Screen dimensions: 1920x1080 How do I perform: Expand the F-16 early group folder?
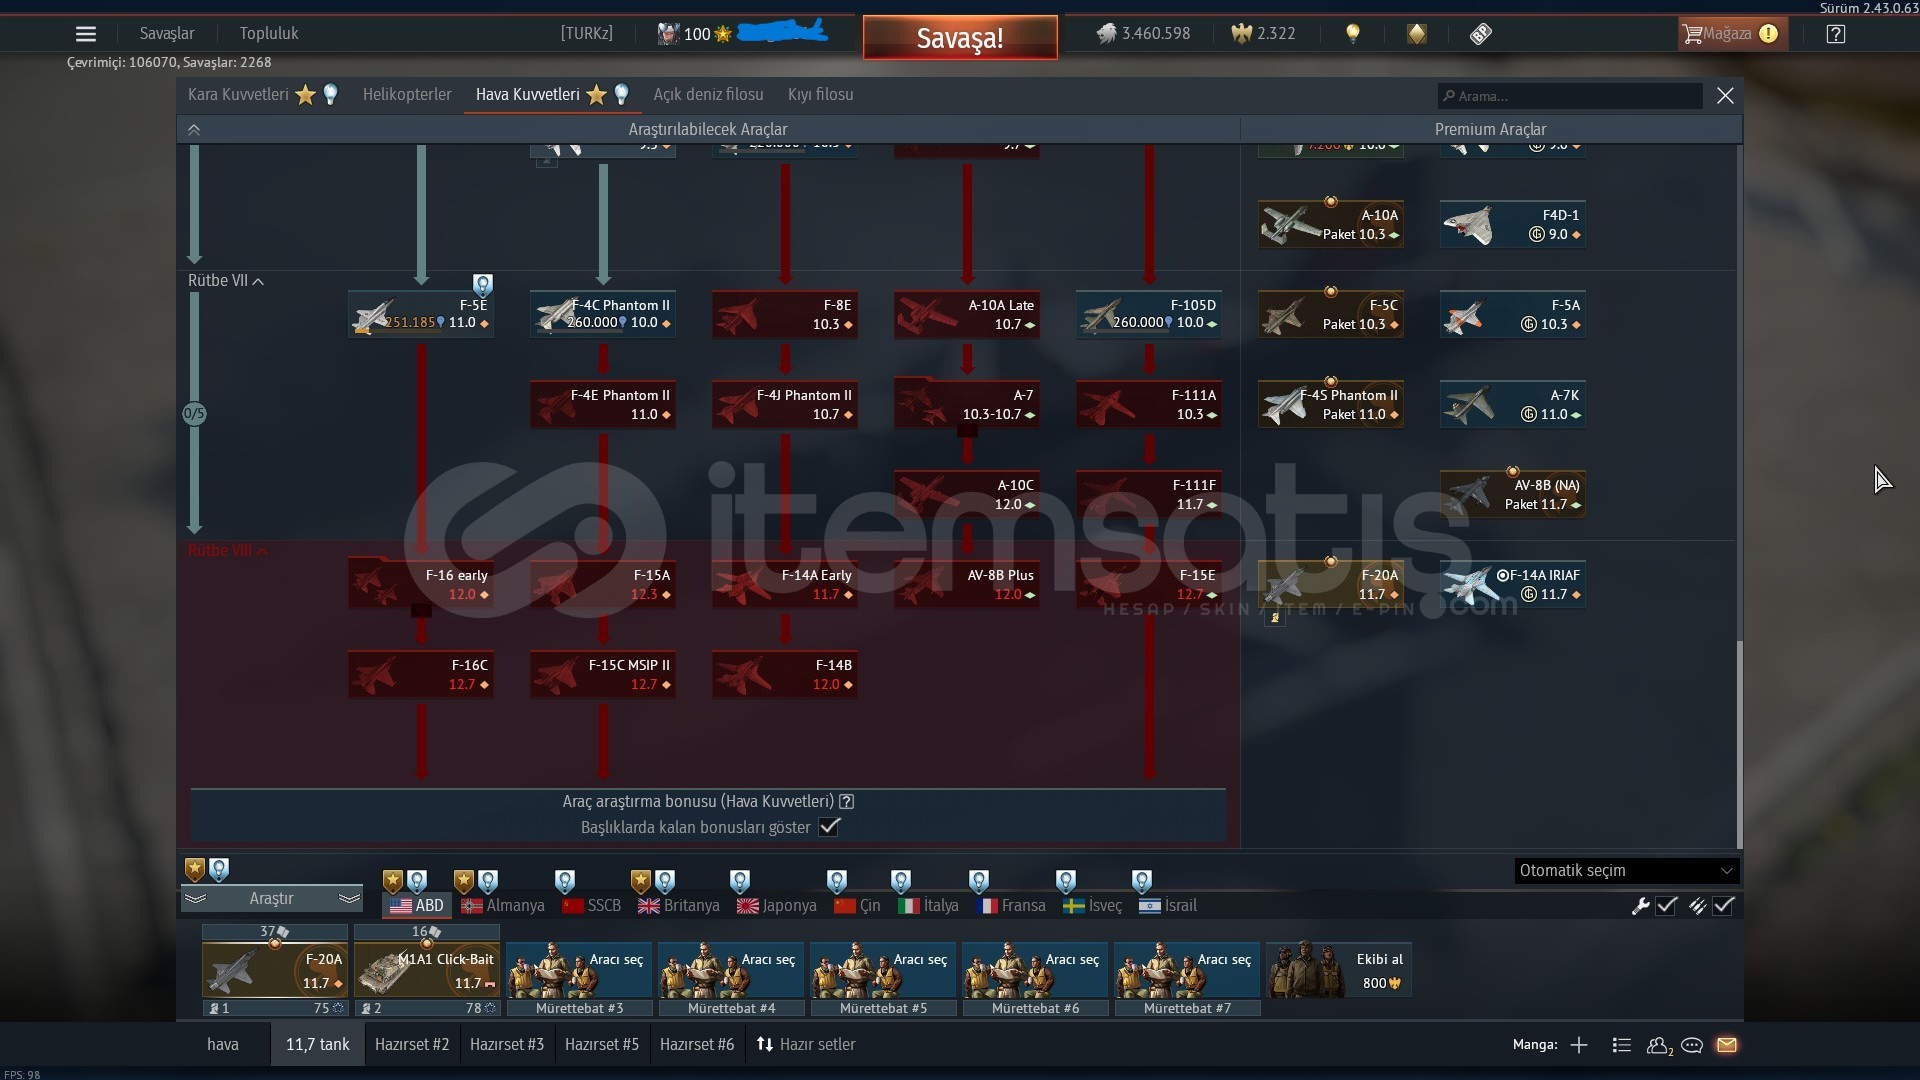point(421,584)
